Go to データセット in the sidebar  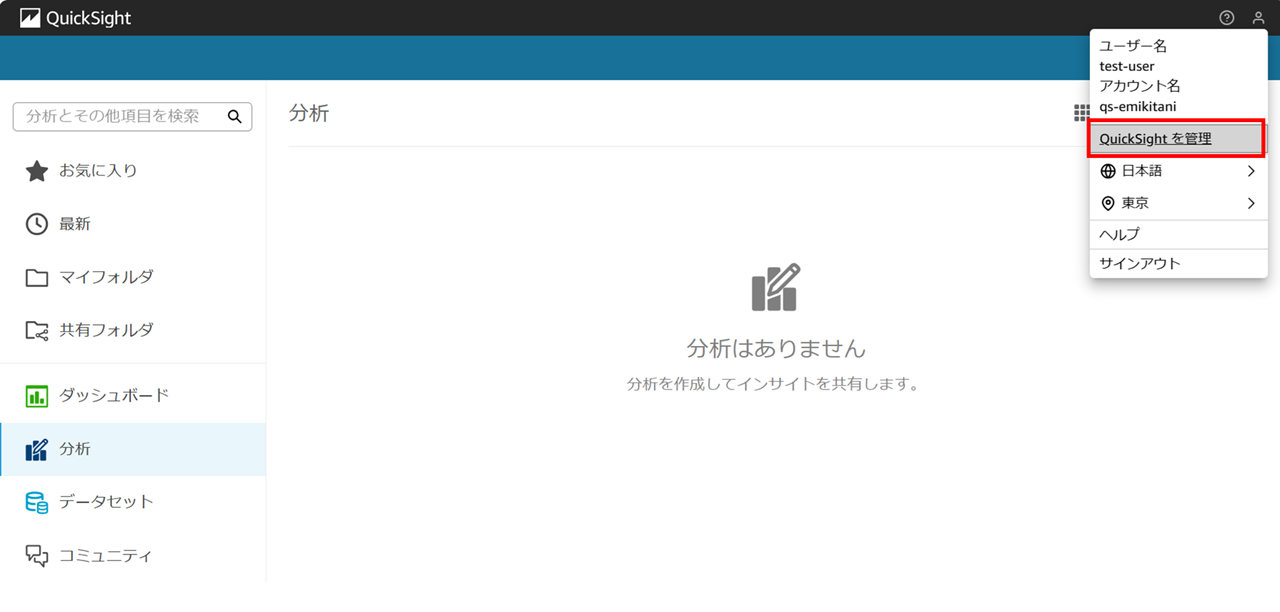click(133, 502)
